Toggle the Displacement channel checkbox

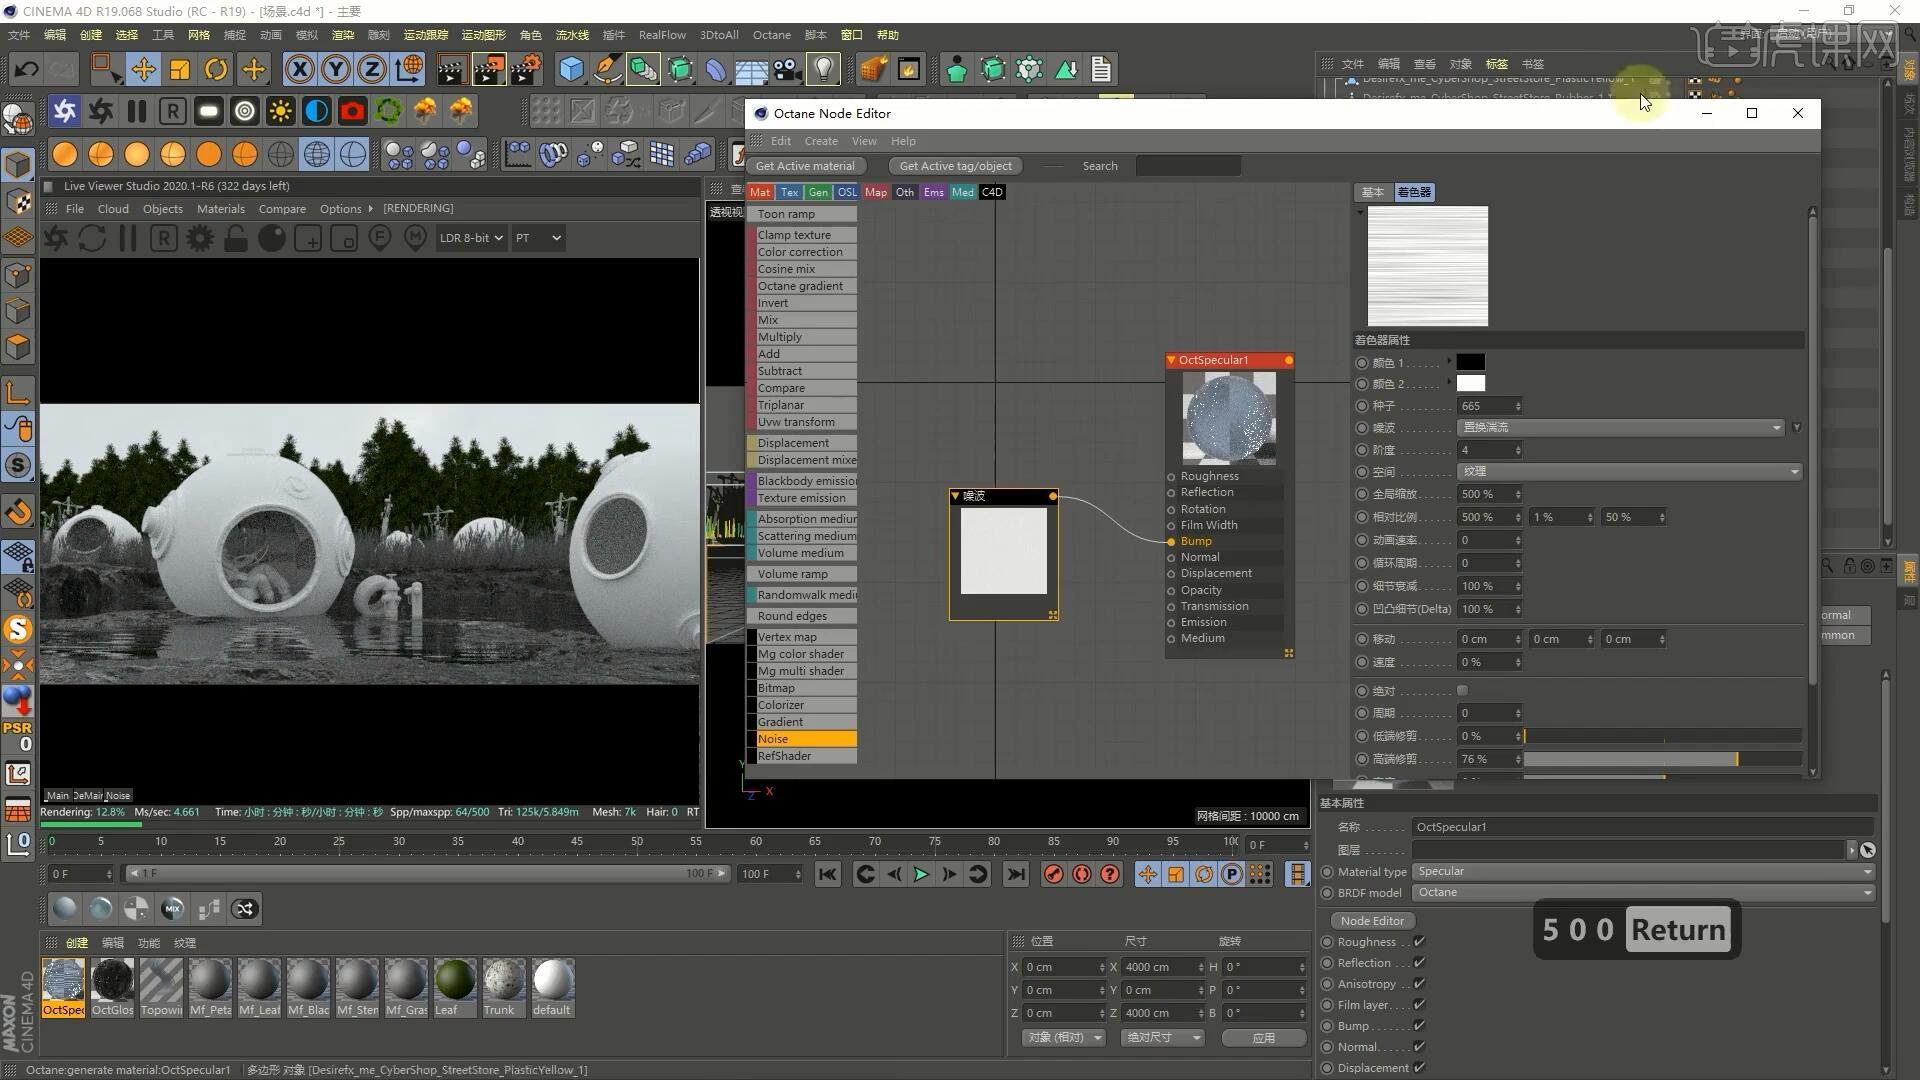1419,1068
